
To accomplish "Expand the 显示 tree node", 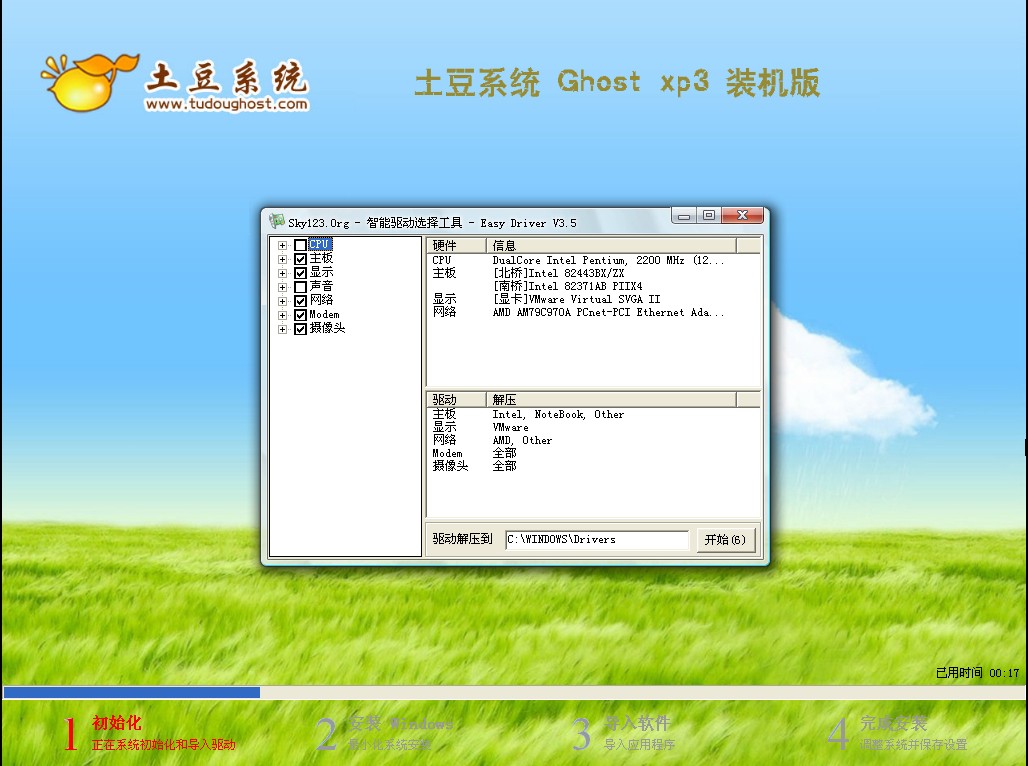I will [x=282, y=273].
